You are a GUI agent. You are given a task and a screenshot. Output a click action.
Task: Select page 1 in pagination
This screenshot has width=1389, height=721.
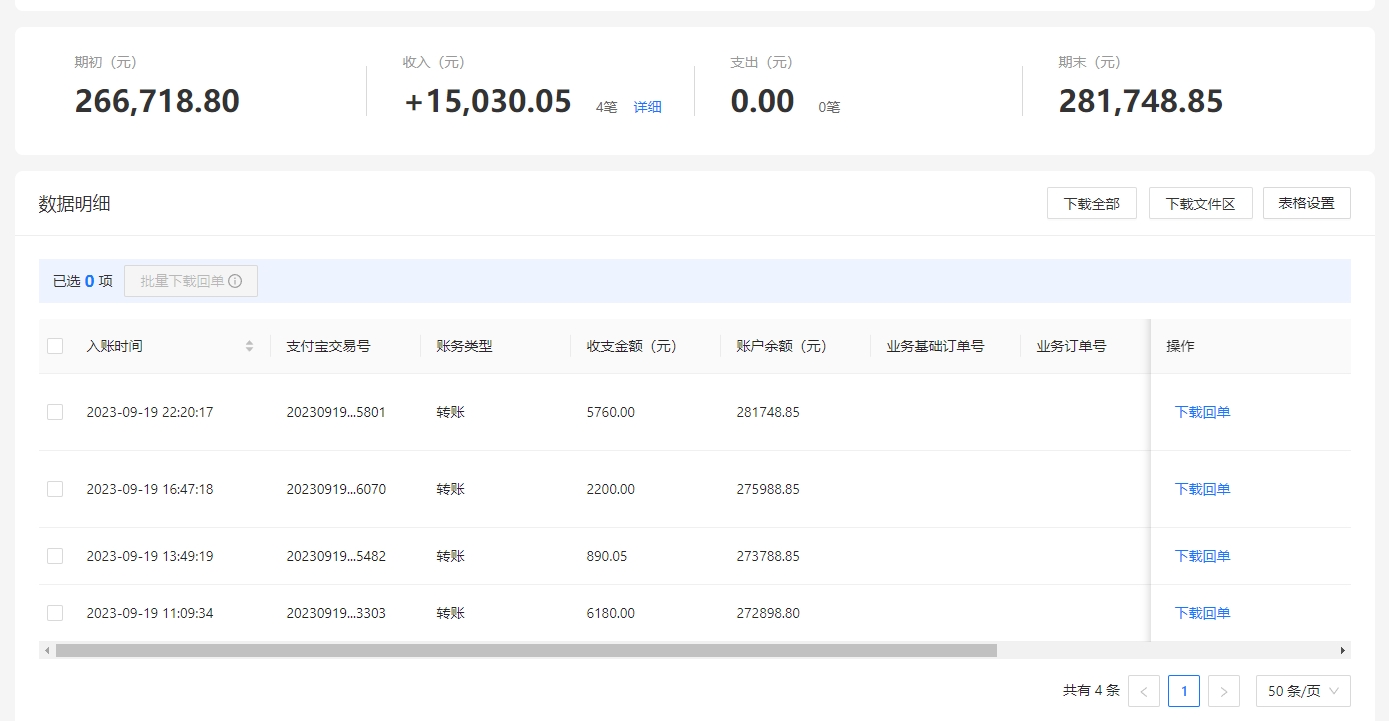(x=1184, y=691)
